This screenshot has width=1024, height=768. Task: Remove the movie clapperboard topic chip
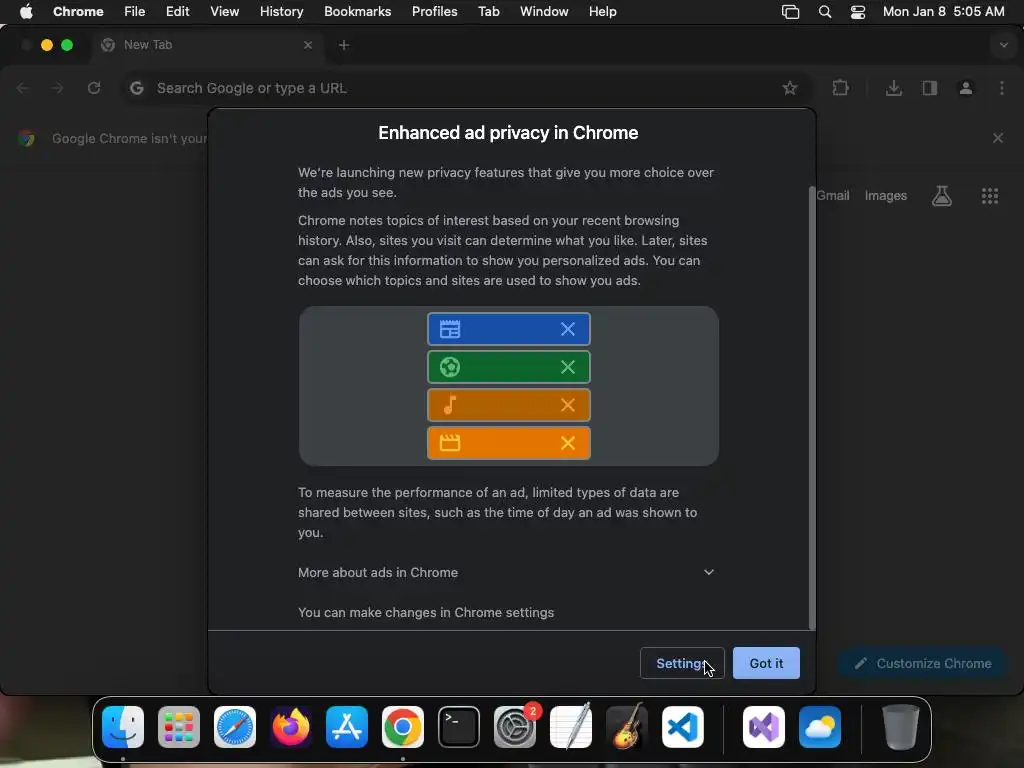[x=568, y=443]
